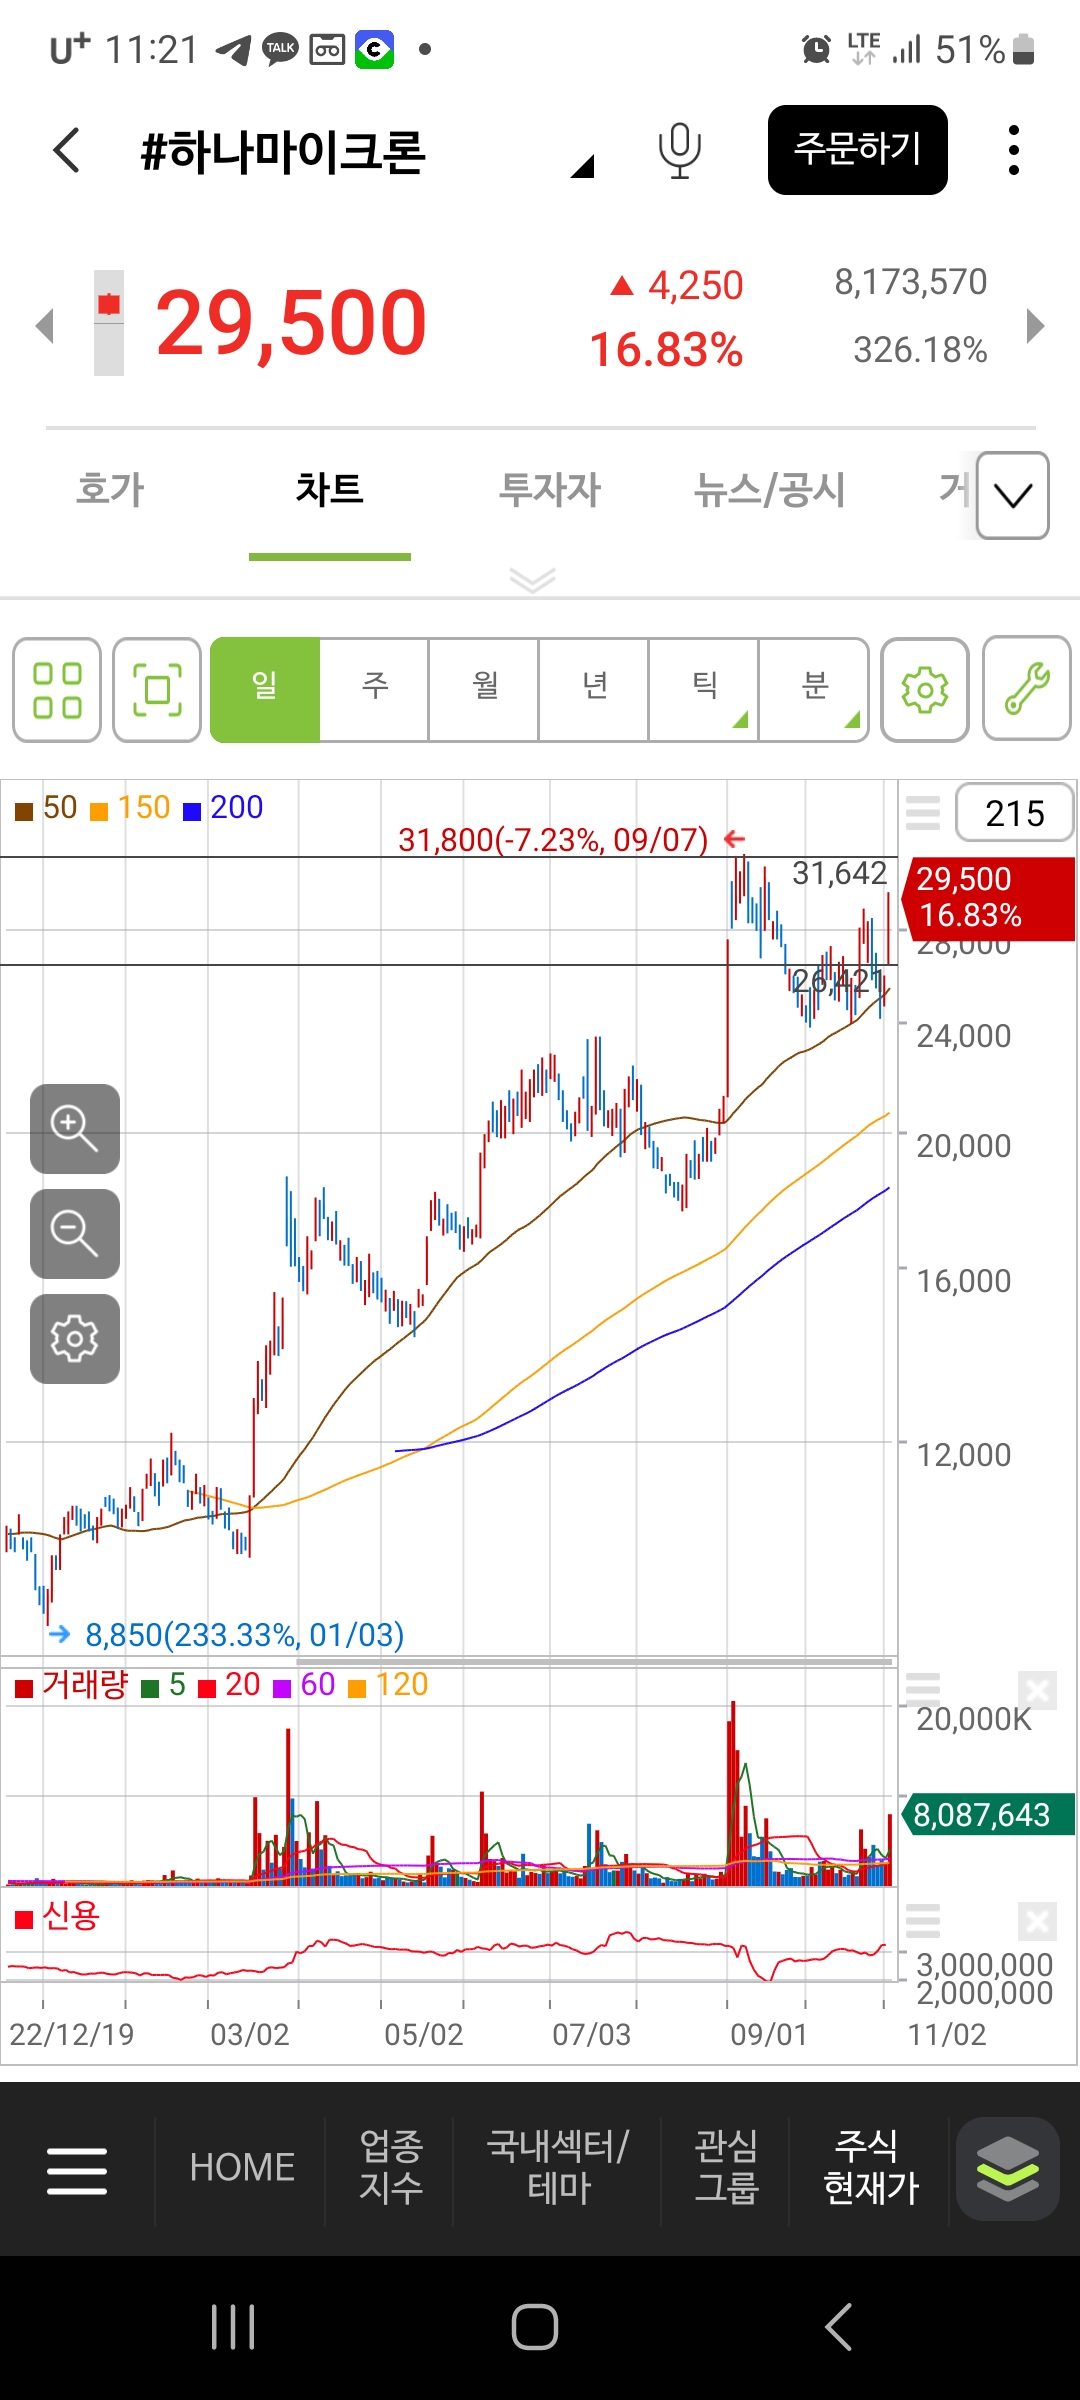Screen dimensions: 1080x2400
Task: Close the 신용 panel with X
Action: [1037, 1921]
